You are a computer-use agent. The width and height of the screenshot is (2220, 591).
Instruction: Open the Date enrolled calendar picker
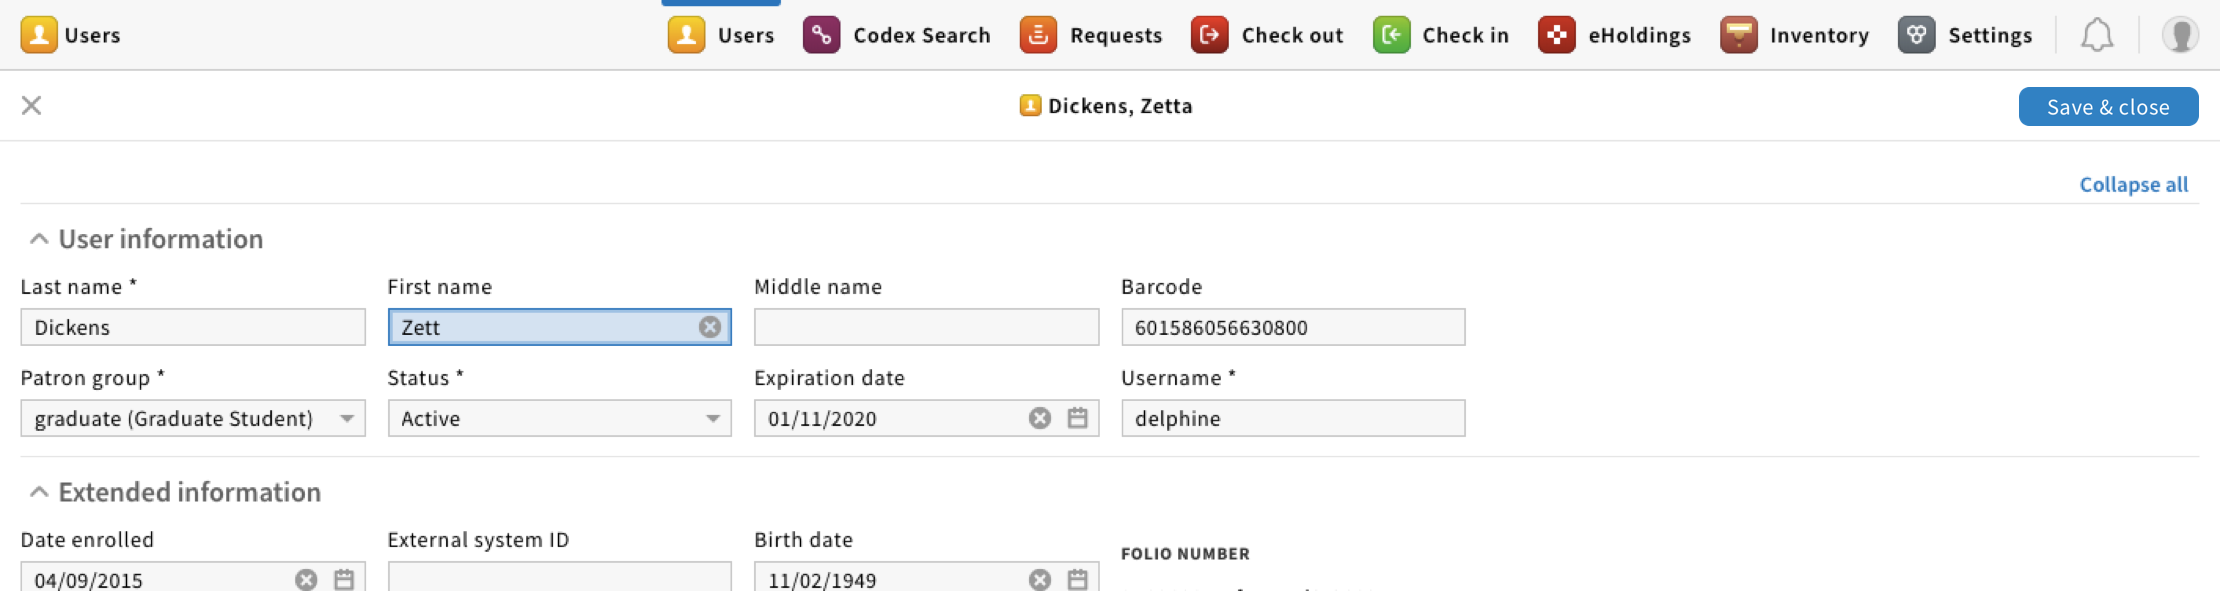[344, 579]
